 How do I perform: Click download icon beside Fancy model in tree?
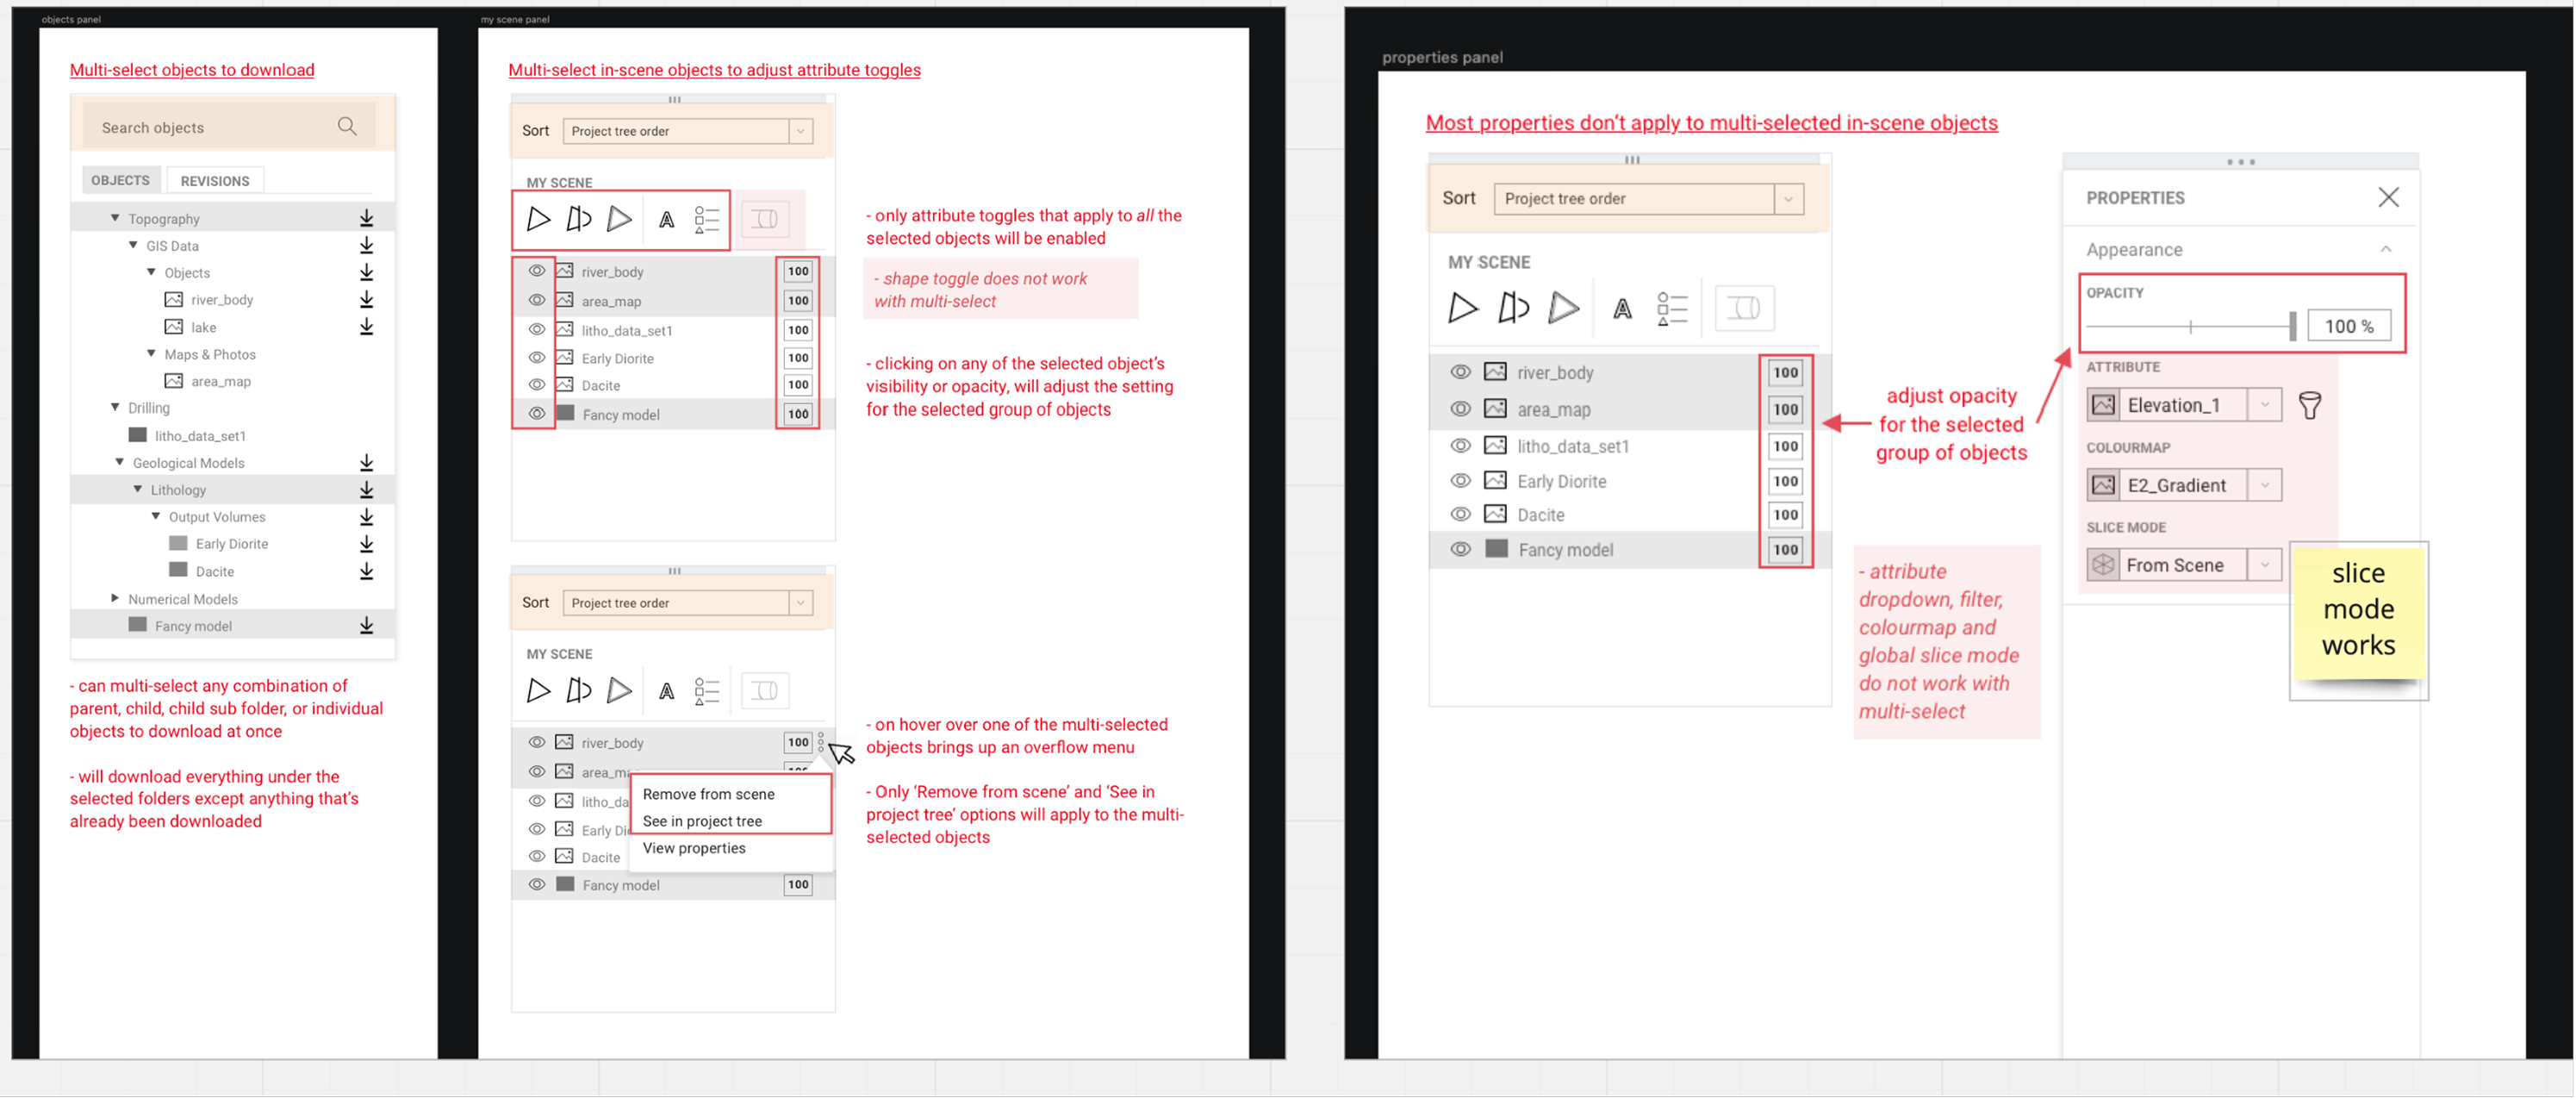click(x=367, y=625)
